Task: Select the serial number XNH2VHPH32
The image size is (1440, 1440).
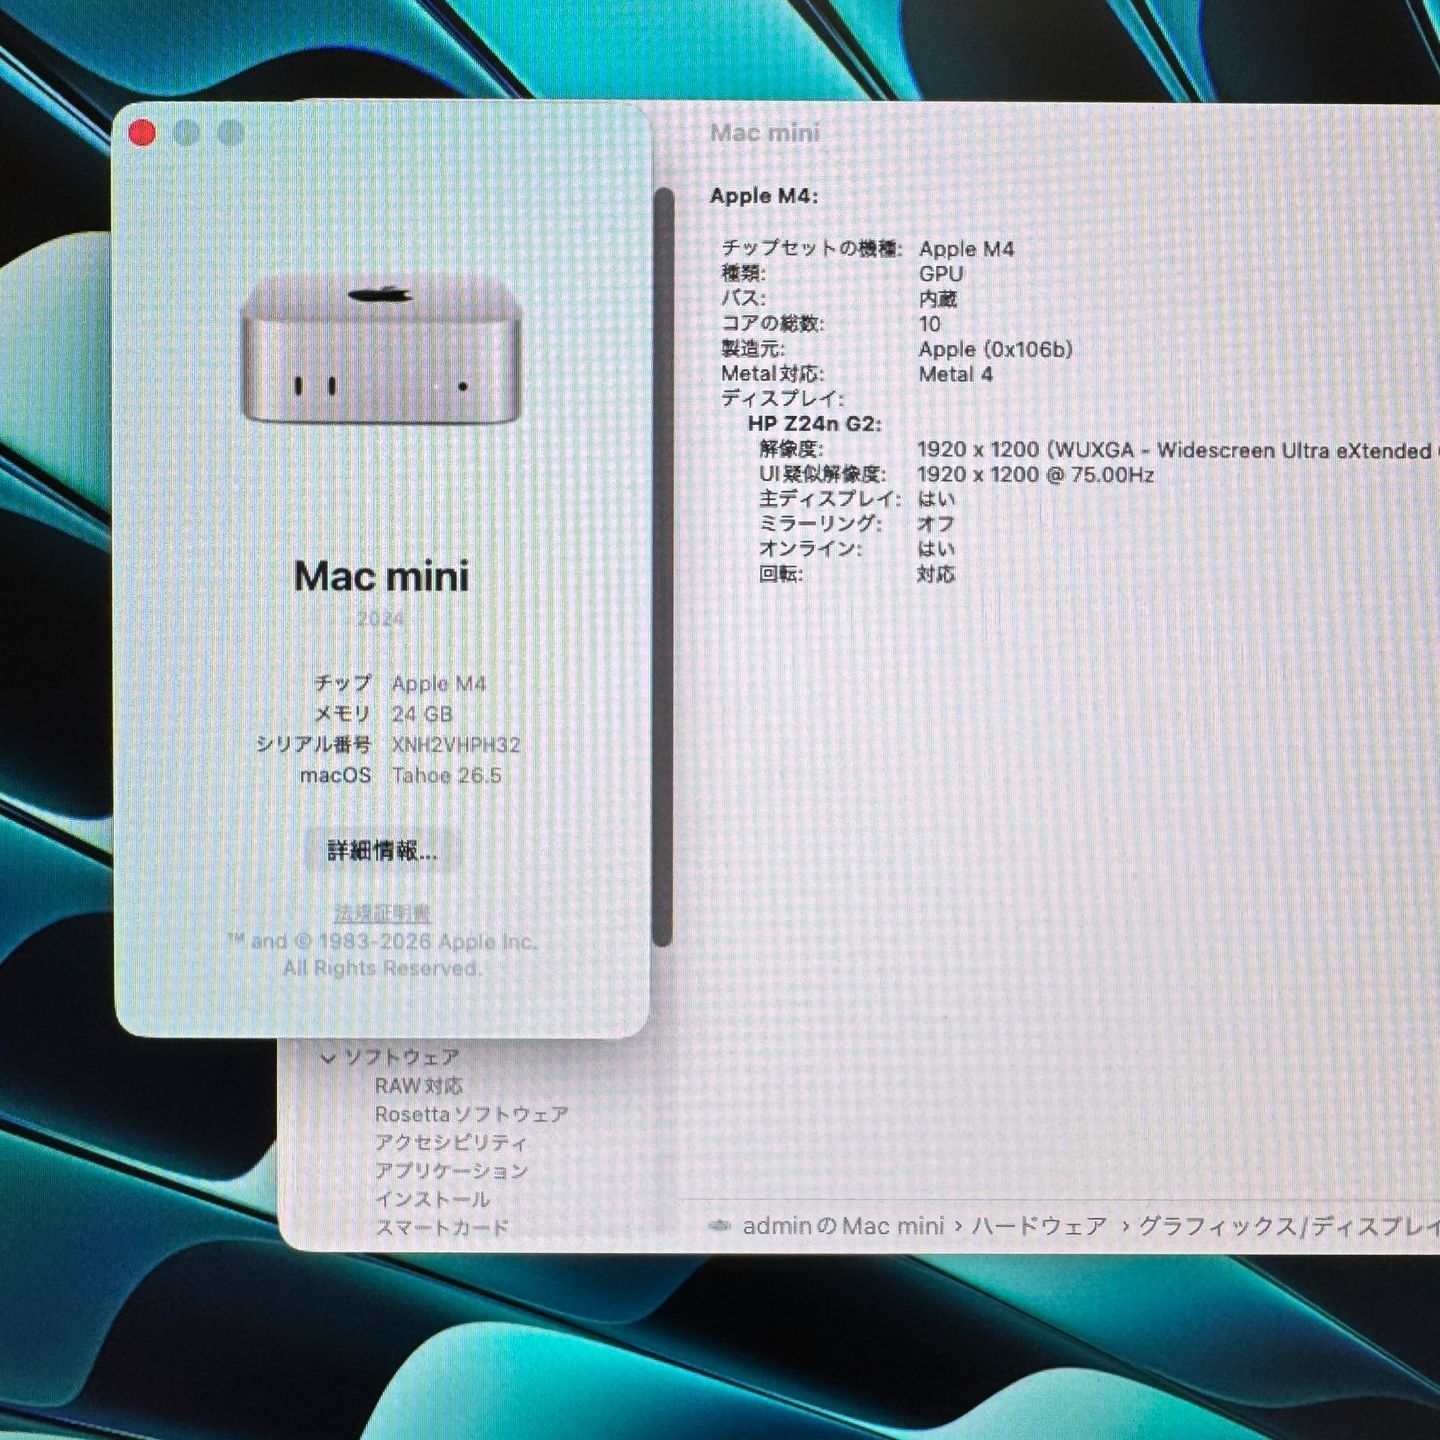Action: click(x=456, y=745)
